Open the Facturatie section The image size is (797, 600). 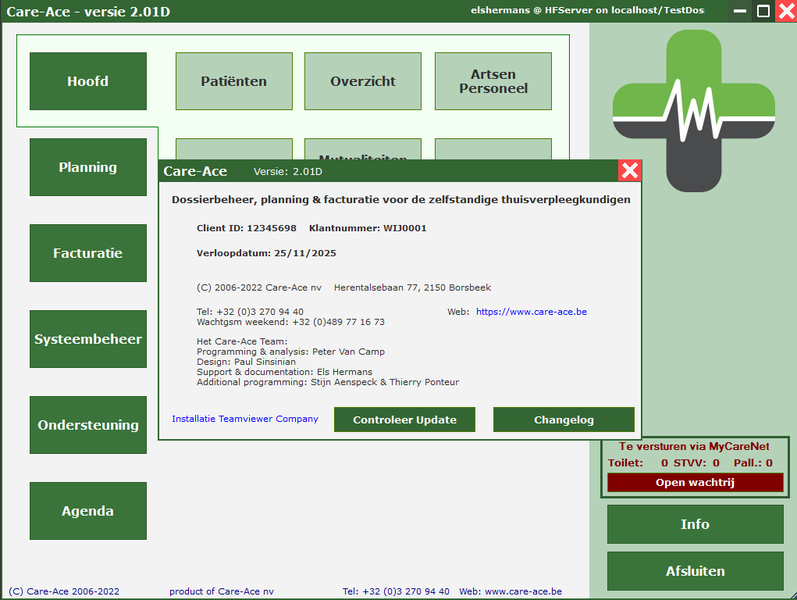pyautogui.click(x=88, y=253)
